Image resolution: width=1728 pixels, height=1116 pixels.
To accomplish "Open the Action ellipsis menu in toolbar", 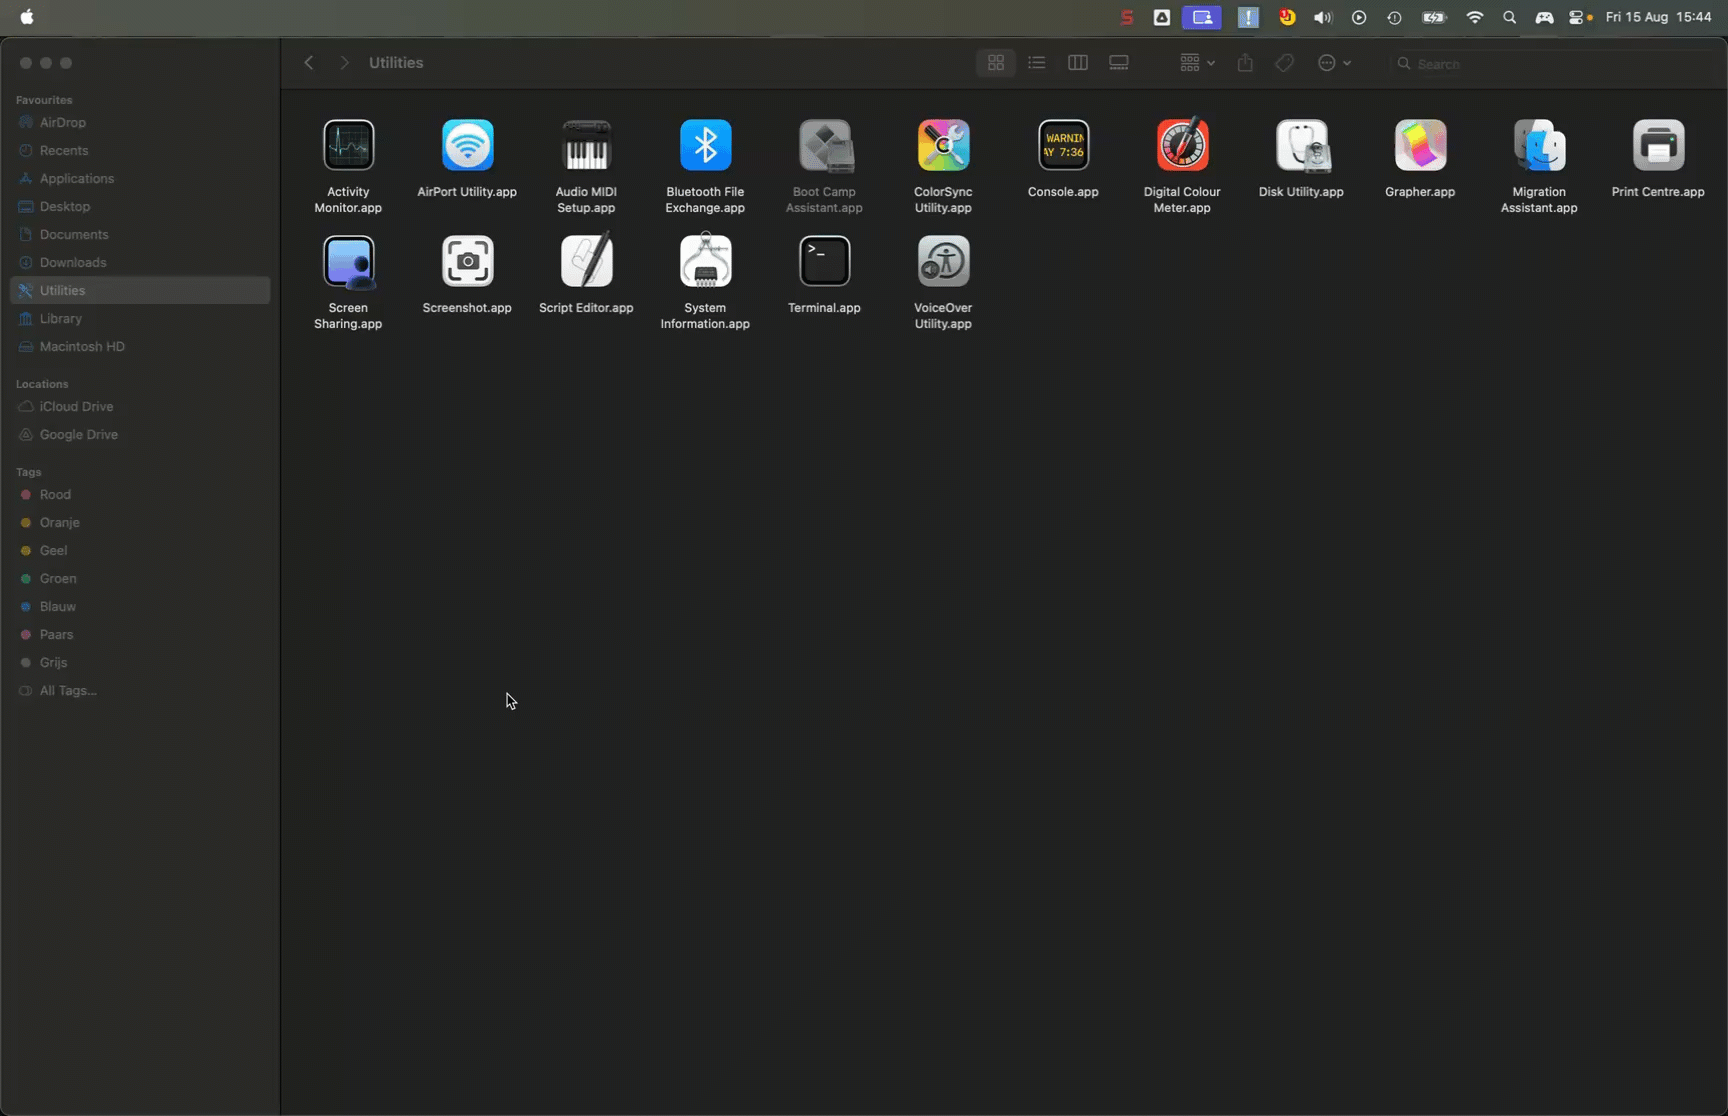I will point(1334,63).
